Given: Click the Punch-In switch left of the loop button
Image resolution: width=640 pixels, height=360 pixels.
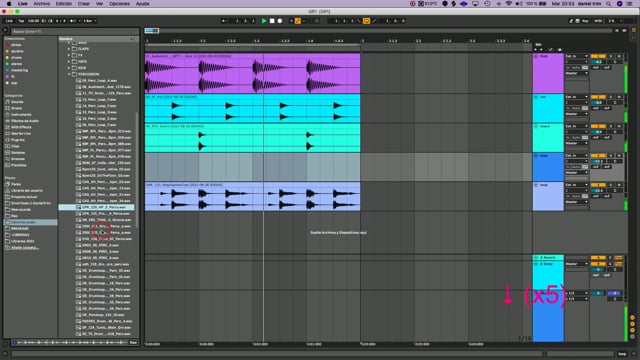Looking at the screenshot, I should tap(359, 21).
